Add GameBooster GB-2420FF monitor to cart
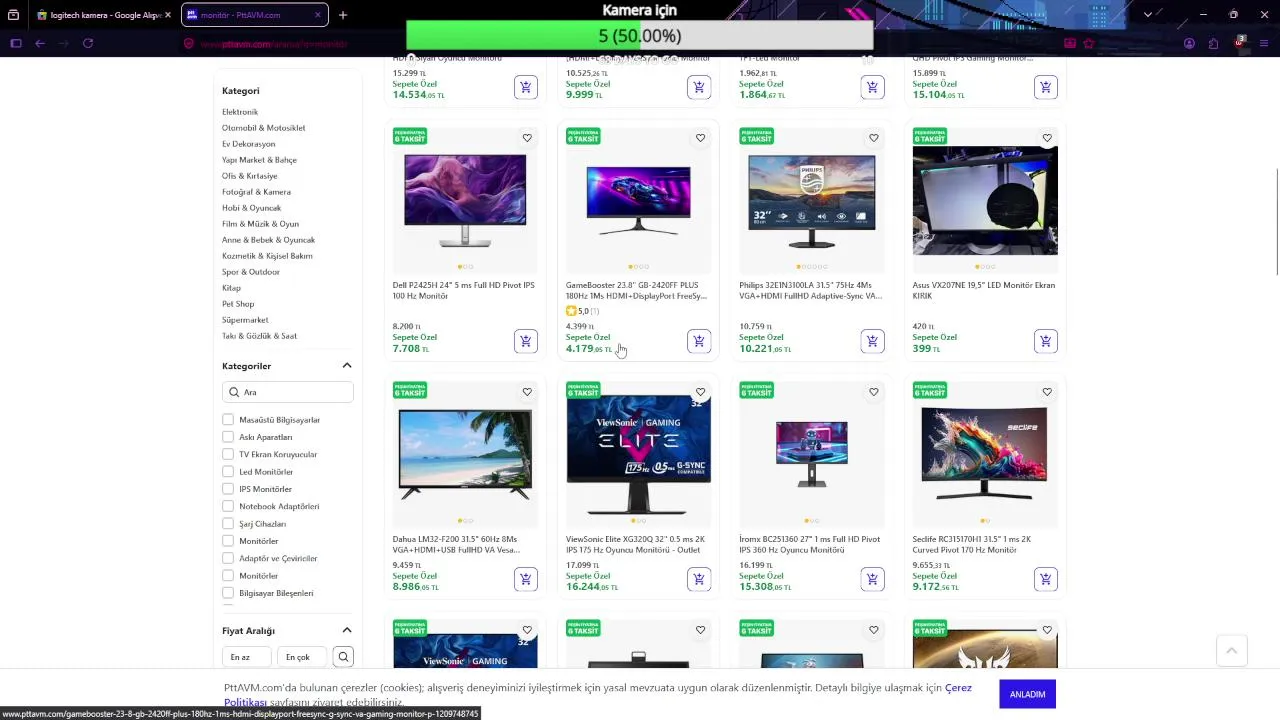The width and height of the screenshot is (1280, 720). pyautogui.click(x=699, y=341)
